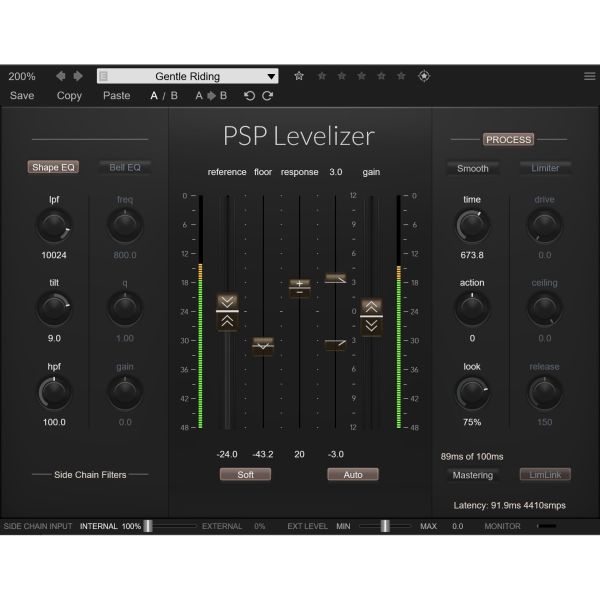Click the side chain internal/external slider
Viewport: 600px width, 600px height.
(148, 526)
